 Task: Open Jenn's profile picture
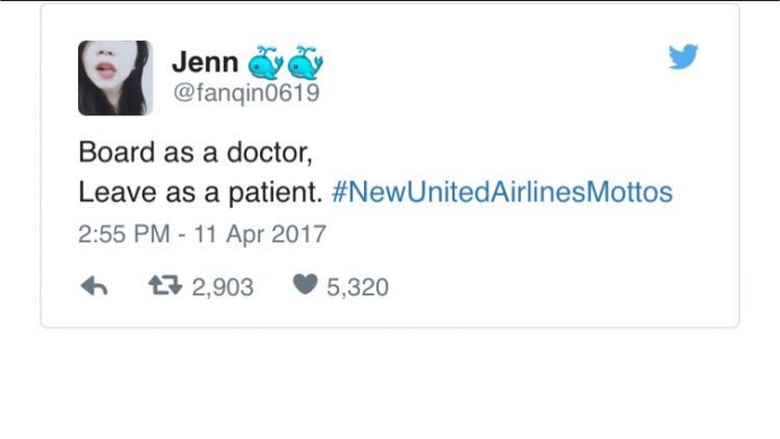click(115, 78)
